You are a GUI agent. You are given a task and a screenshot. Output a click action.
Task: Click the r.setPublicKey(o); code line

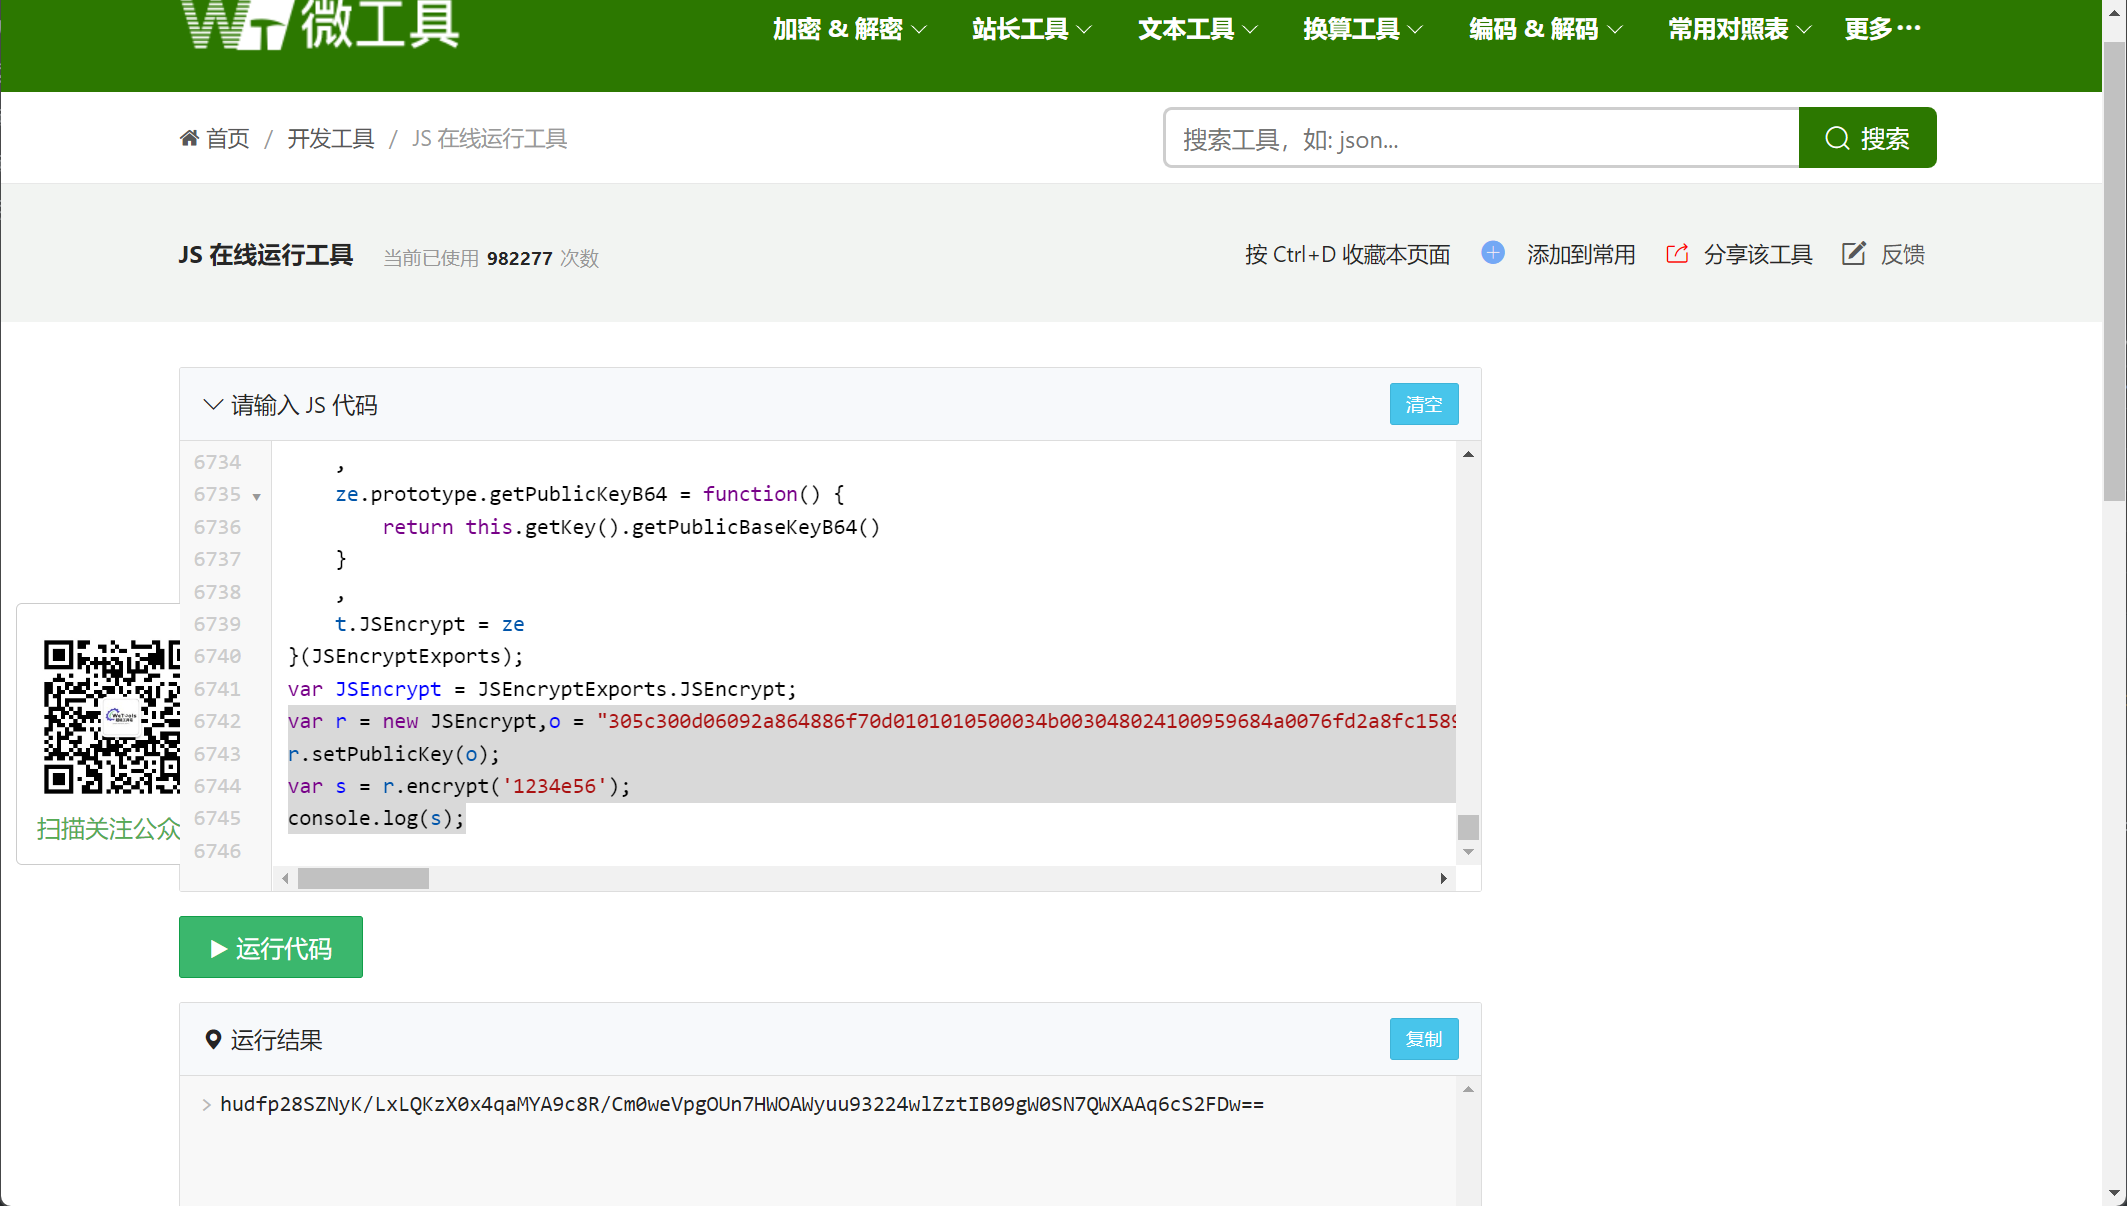[393, 754]
